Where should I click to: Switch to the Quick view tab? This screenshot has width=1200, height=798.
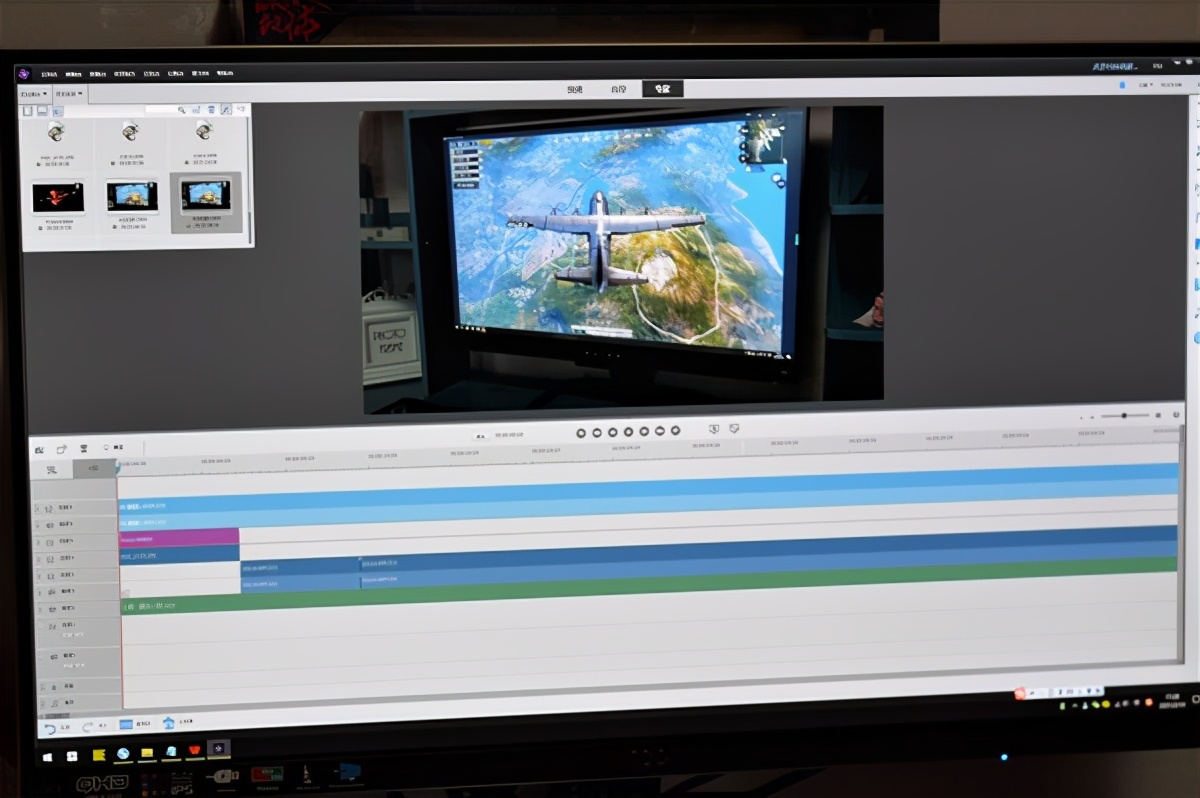pos(574,89)
